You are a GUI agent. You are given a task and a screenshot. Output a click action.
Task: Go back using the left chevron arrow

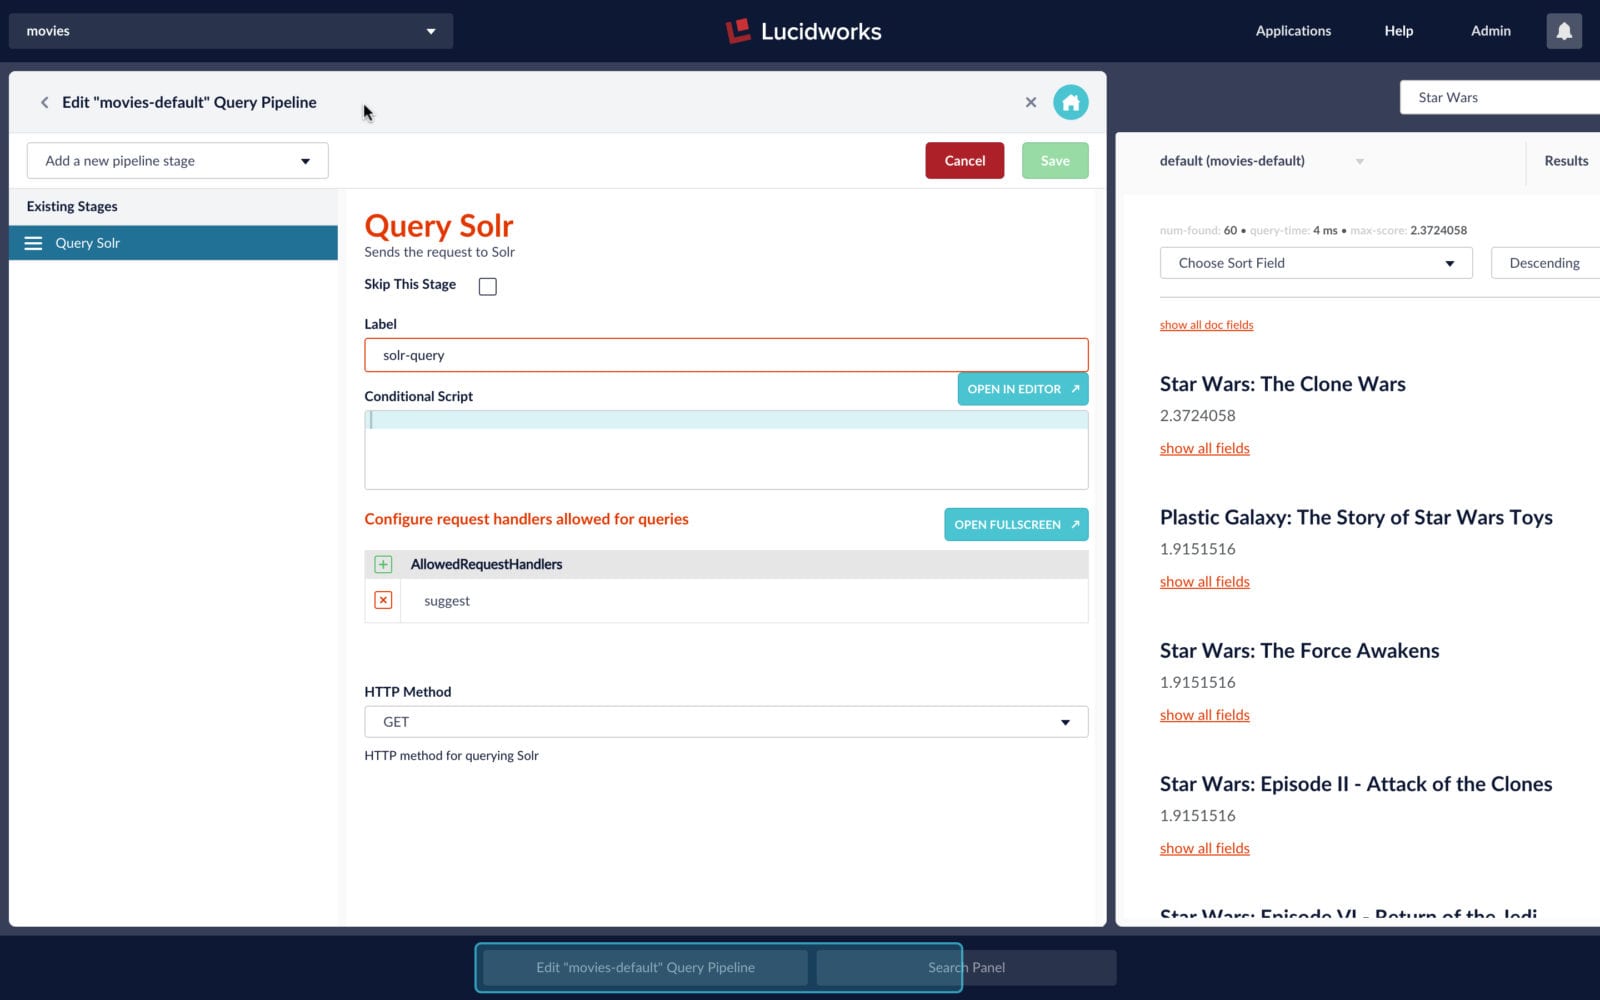44,102
